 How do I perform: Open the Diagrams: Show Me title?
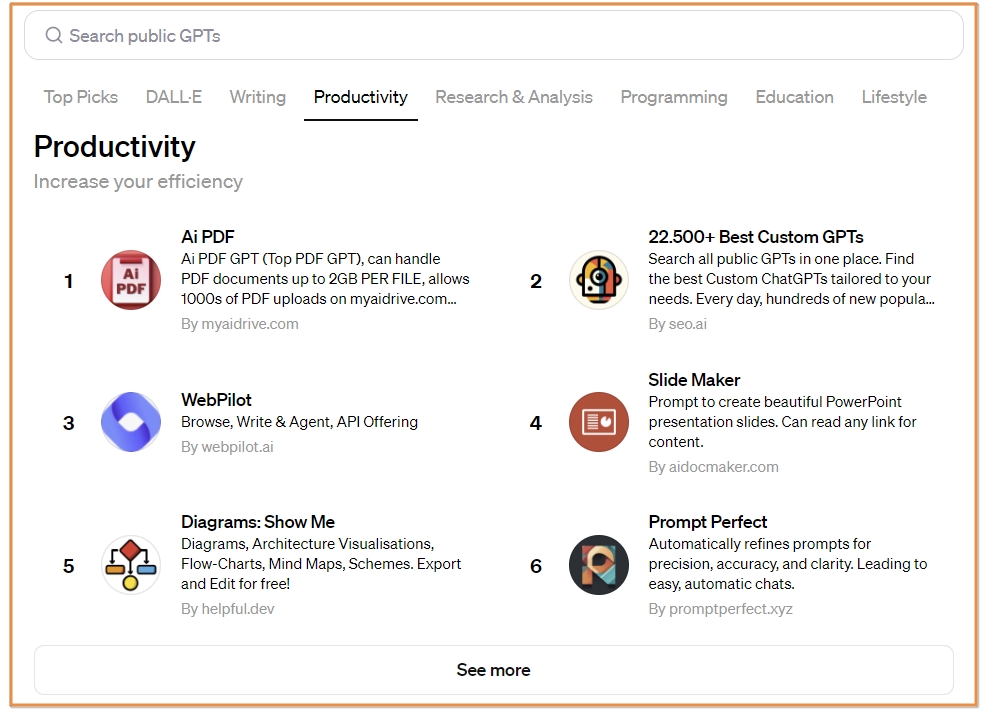tap(258, 522)
